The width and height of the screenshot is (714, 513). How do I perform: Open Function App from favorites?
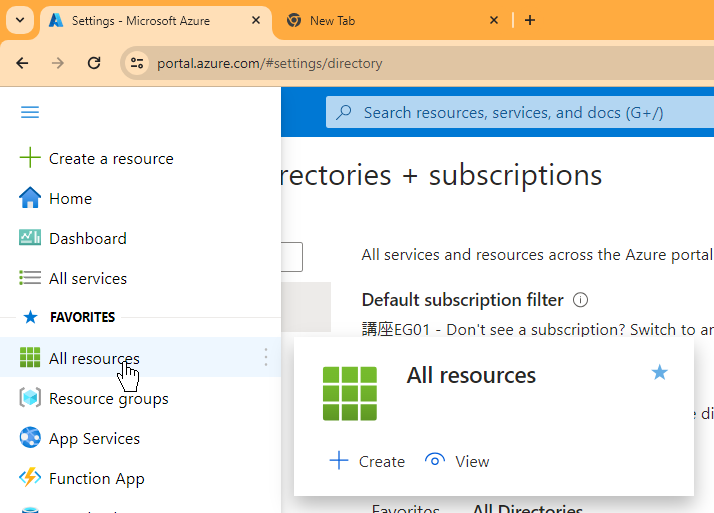[x=97, y=478]
